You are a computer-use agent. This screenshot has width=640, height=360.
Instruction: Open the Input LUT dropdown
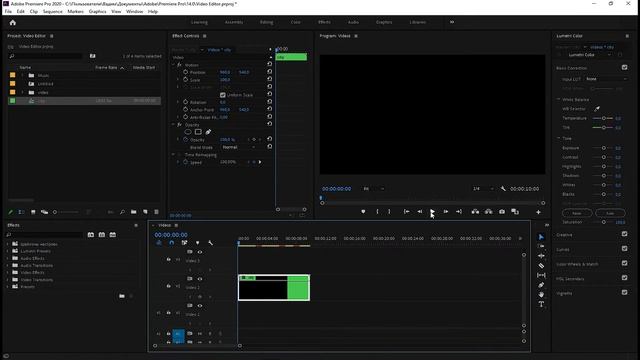coord(606,79)
